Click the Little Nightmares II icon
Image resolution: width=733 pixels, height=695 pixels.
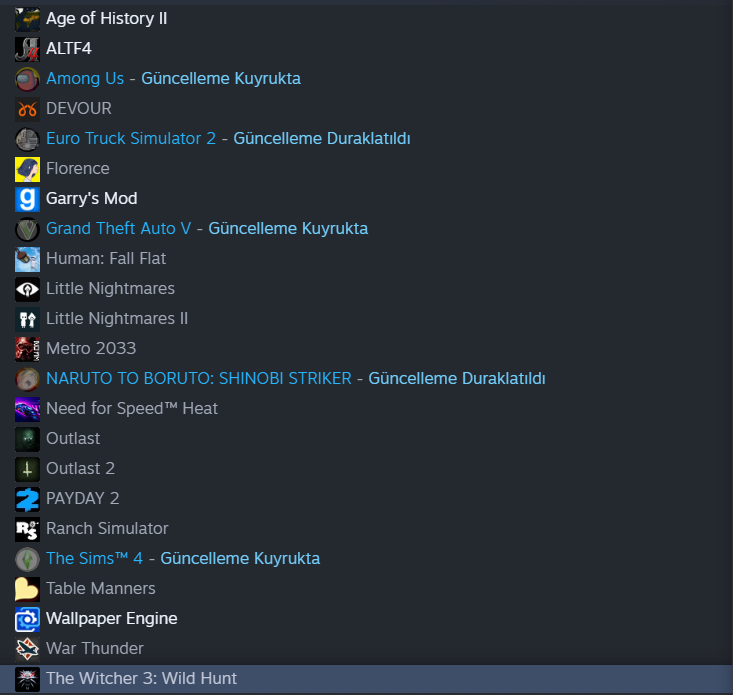click(27, 319)
